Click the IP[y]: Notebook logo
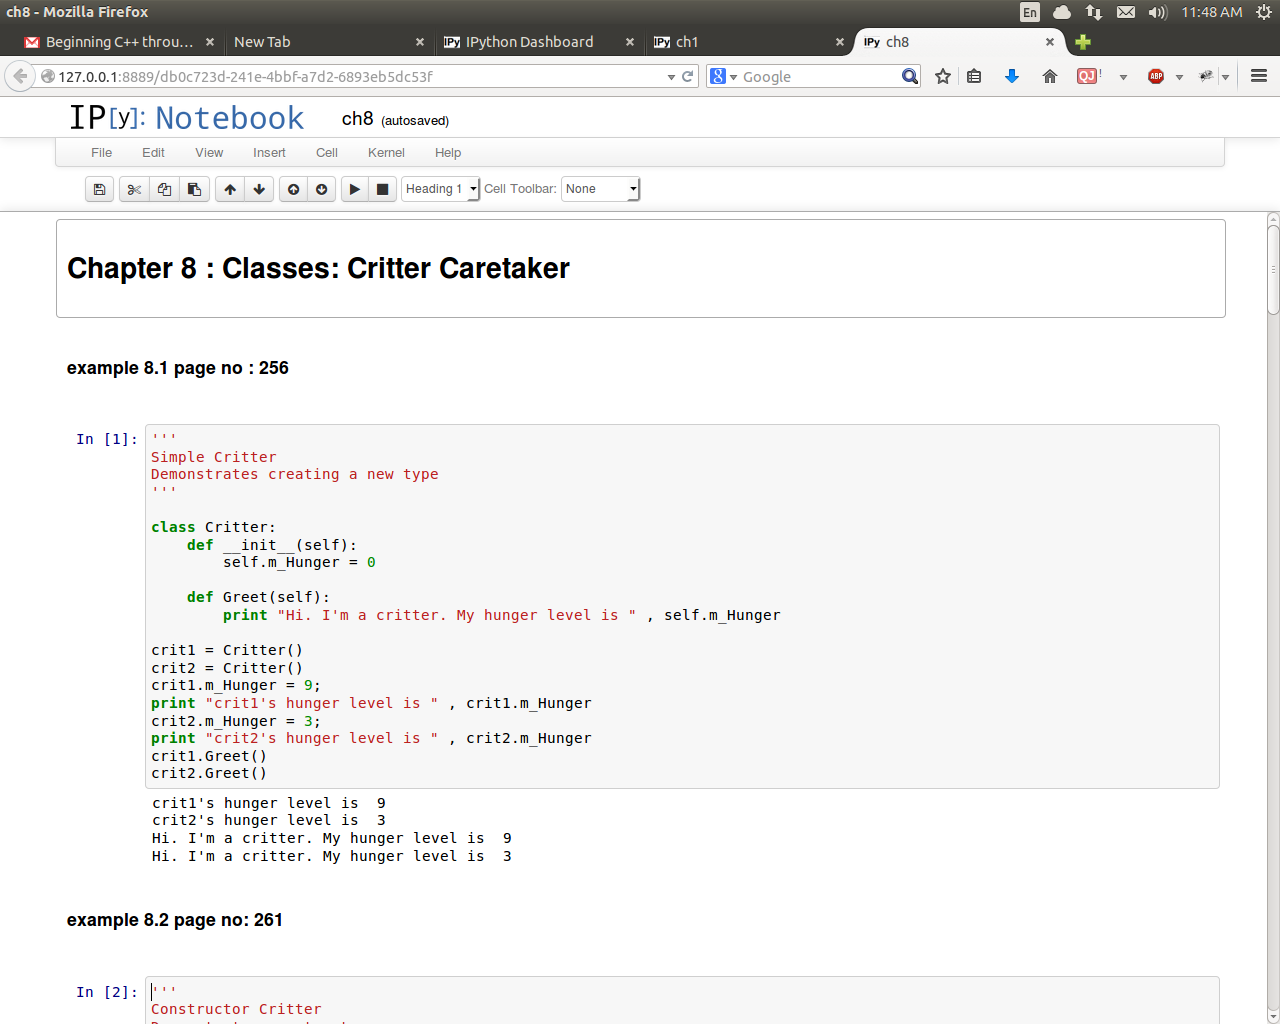Screen dimensions: 1280x1024 [186, 118]
